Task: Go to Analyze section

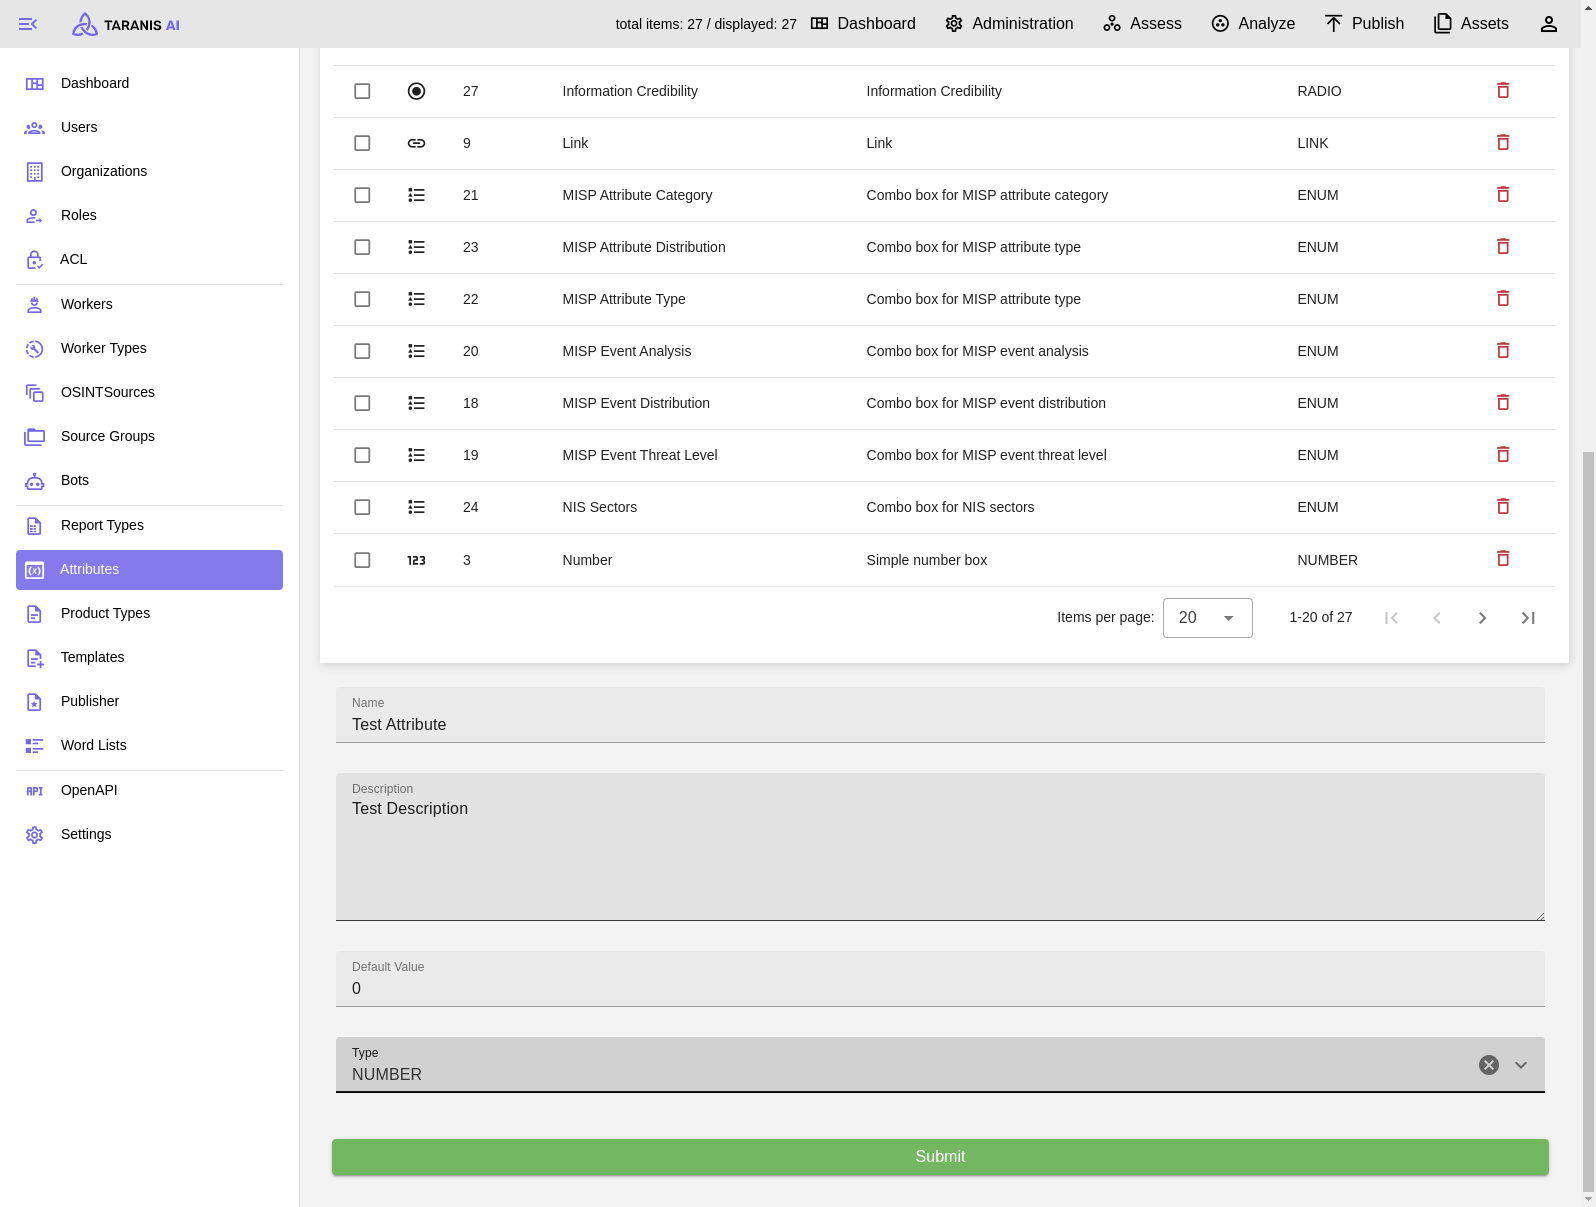Action: 1253,24
